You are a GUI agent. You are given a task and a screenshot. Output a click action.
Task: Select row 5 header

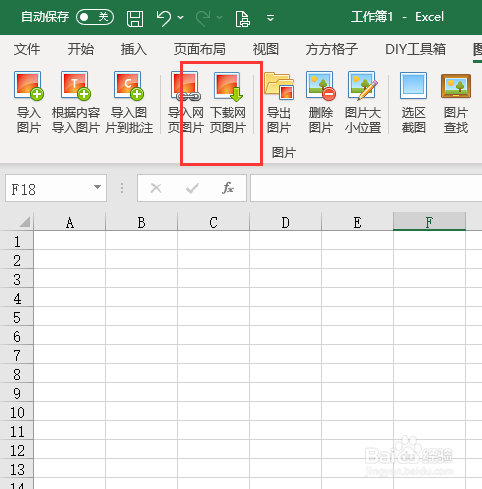17,316
